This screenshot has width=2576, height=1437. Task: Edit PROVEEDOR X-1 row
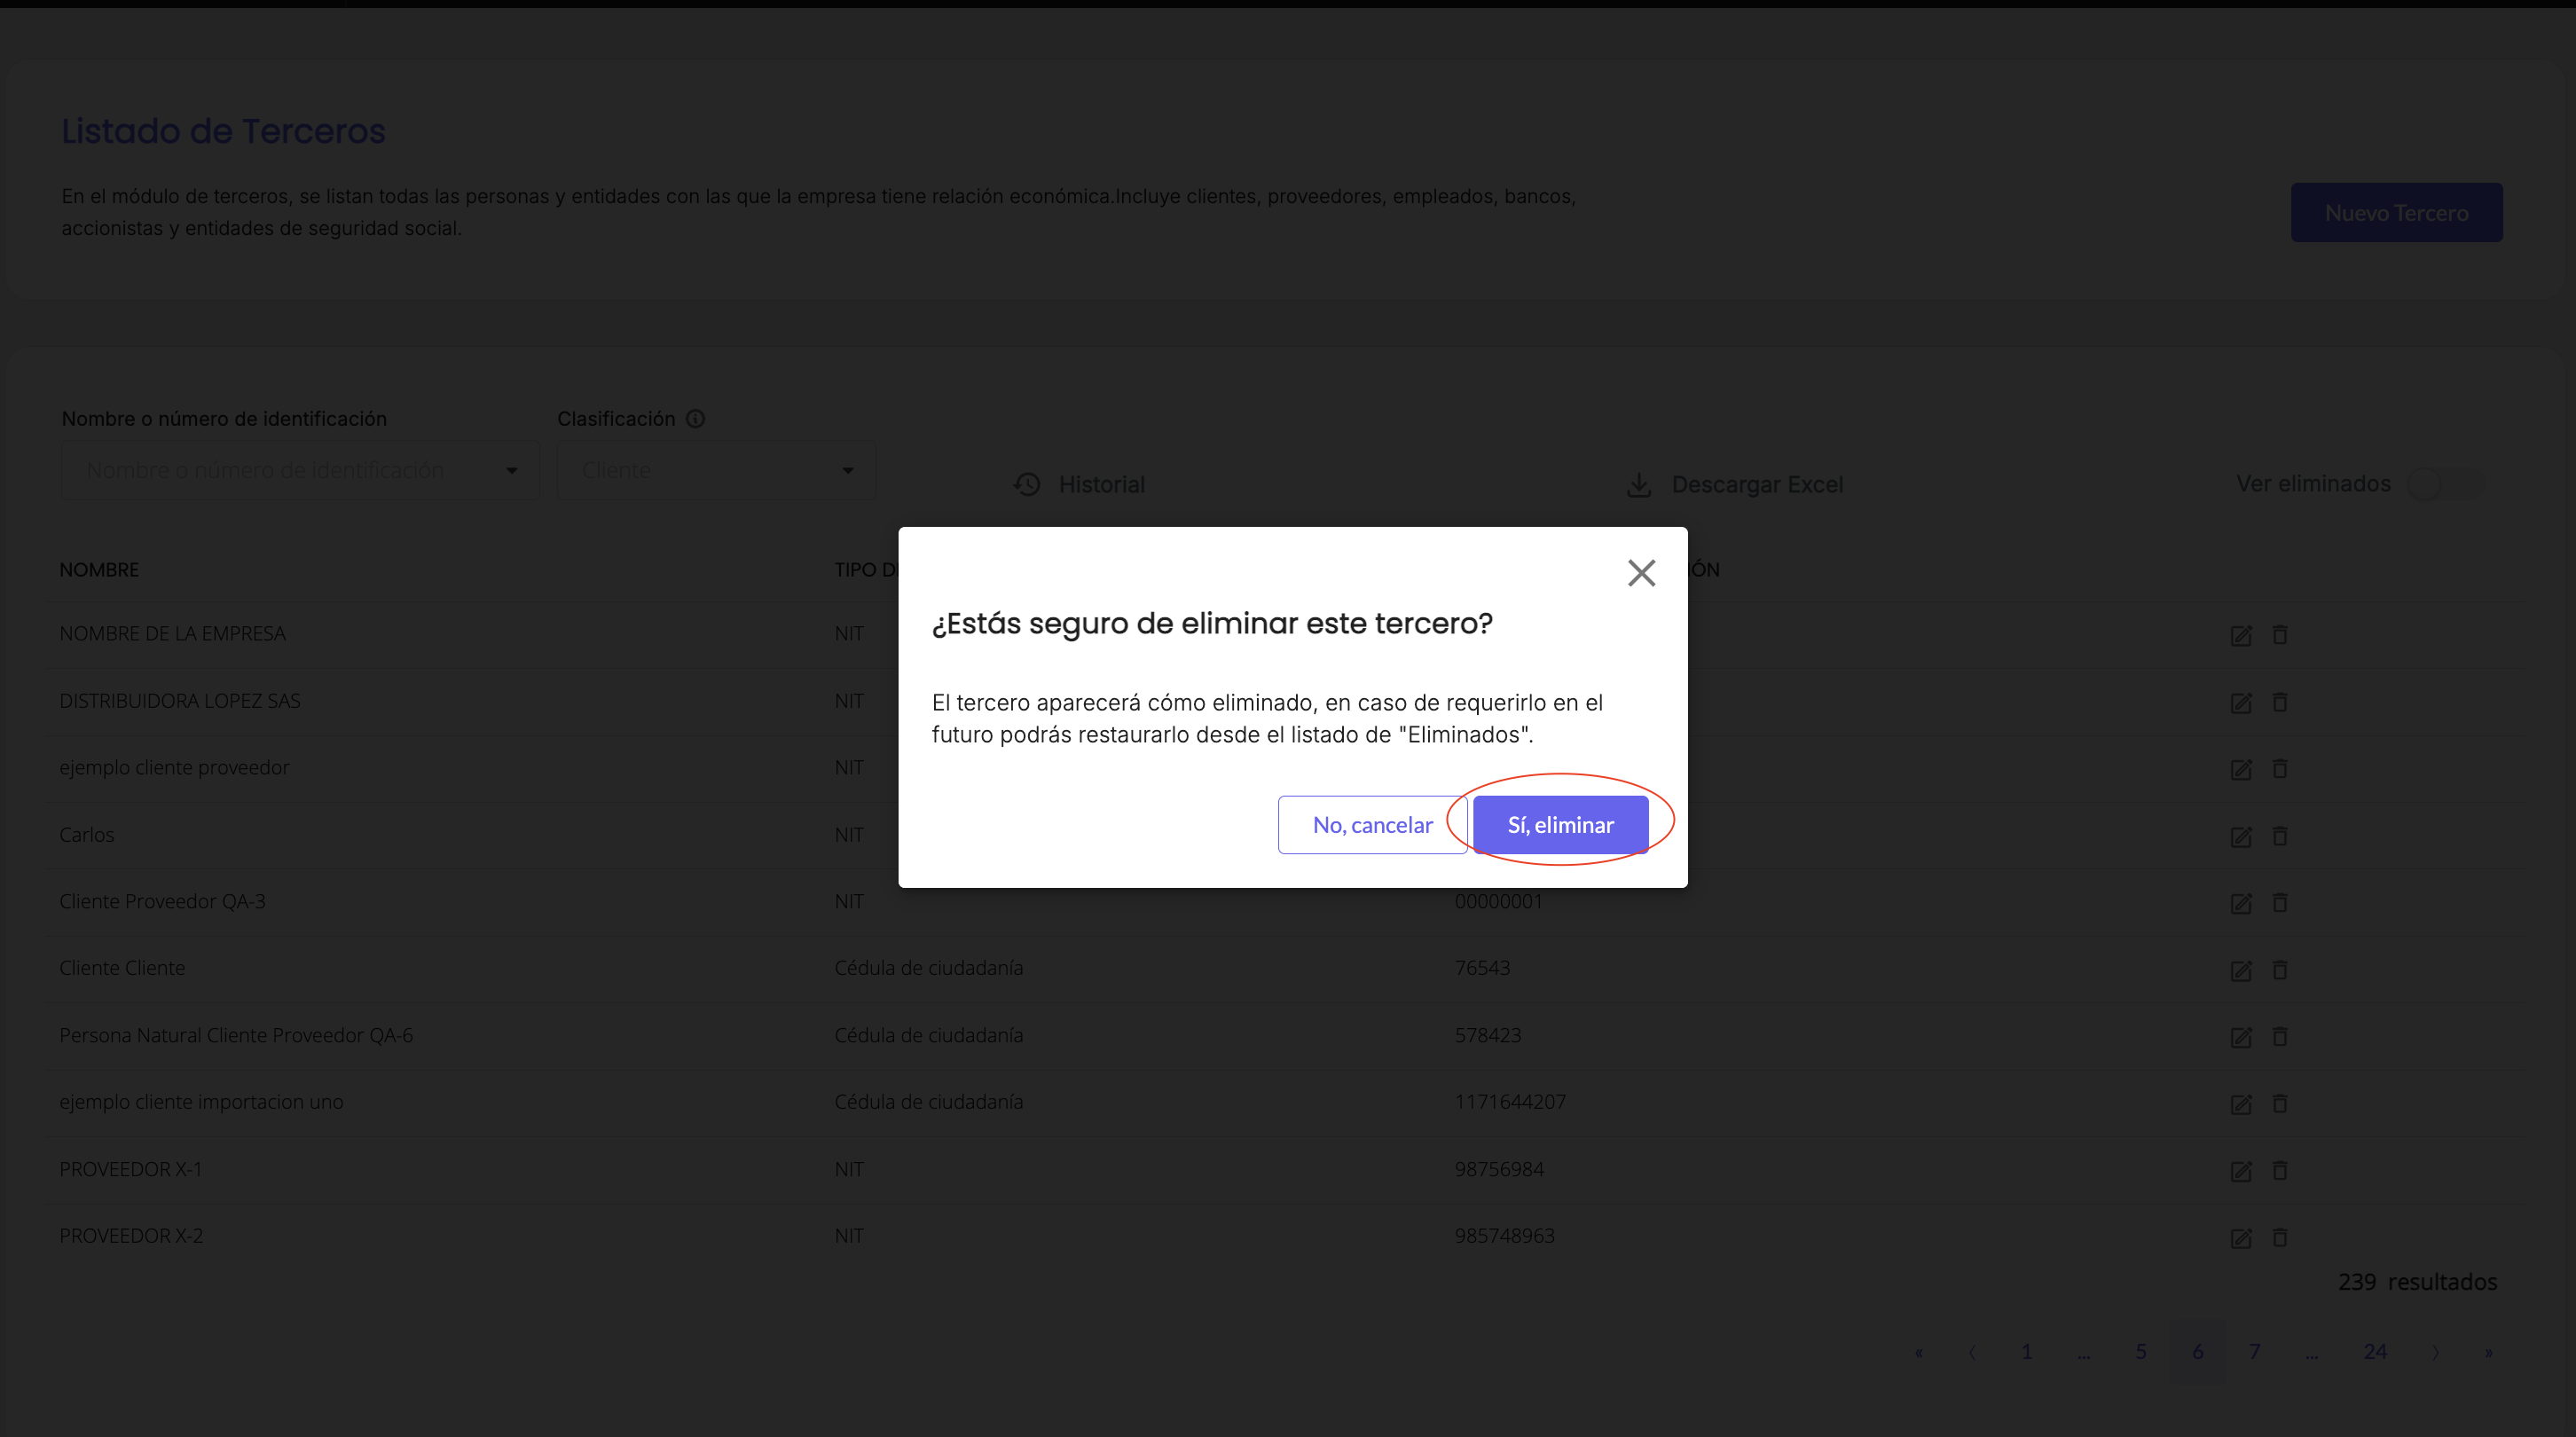(x=2240, y=1171)
